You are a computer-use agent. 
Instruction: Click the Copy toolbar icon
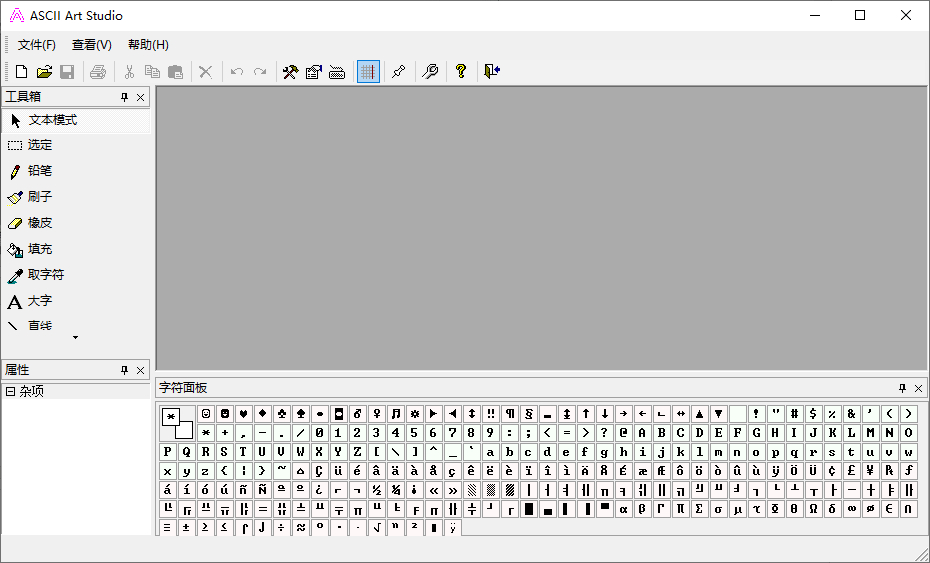[152, 72]
